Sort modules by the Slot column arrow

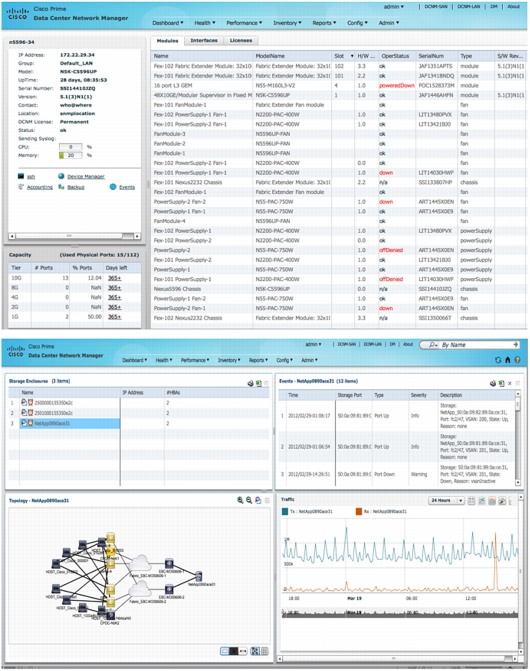(x=352, y=56)
